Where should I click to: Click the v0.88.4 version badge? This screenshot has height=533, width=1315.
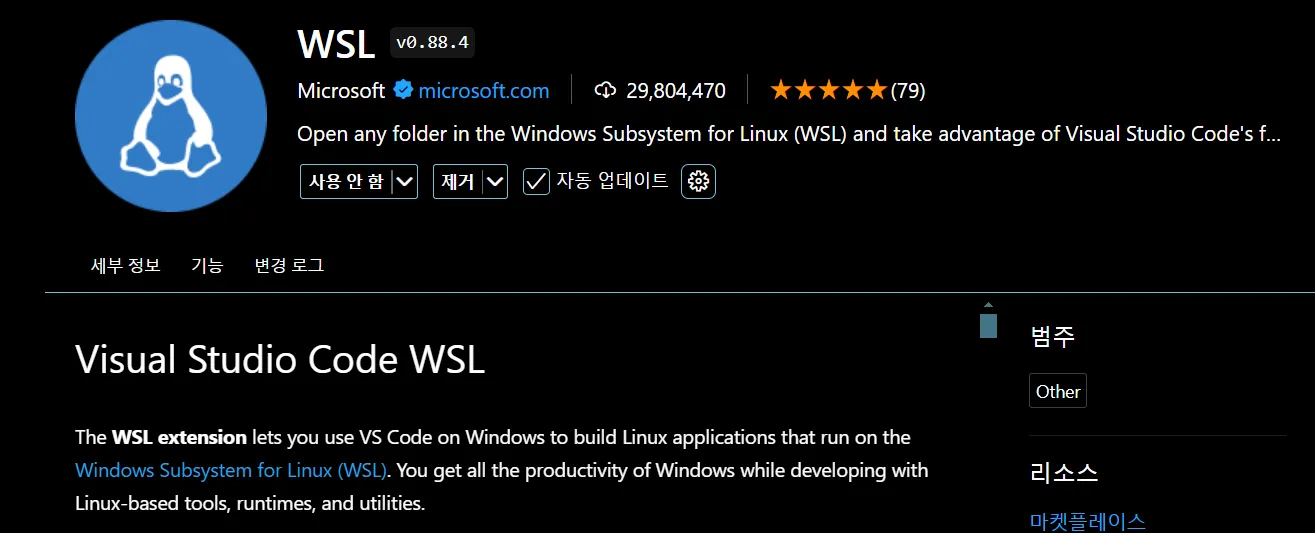tap(433, 43)
